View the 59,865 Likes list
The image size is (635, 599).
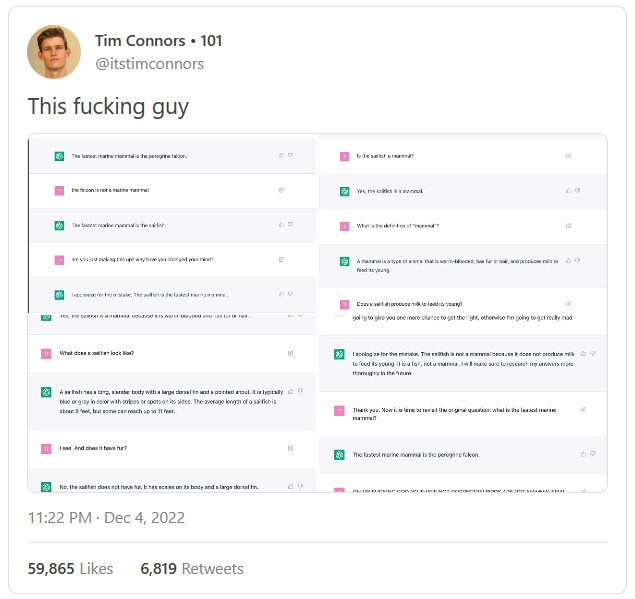pos(70,568)
